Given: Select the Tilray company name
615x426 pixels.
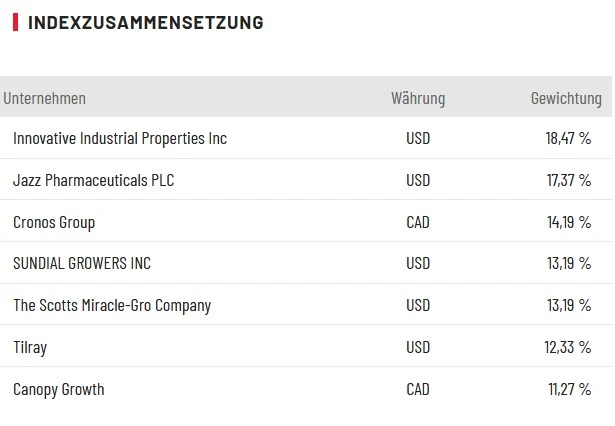Looking at the screenshot, I should [30, 347].
